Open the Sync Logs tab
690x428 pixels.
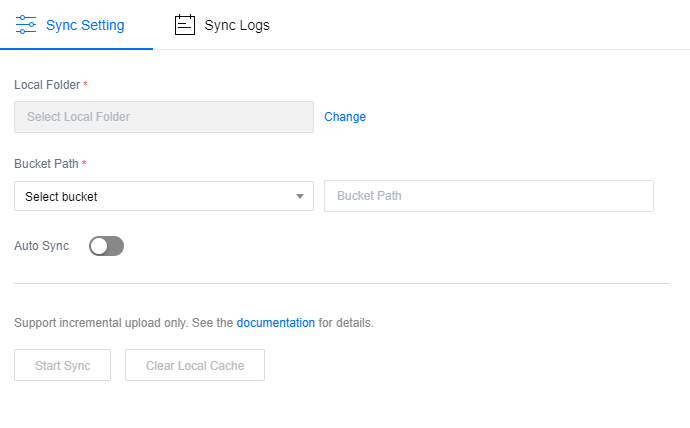[x=236, y=25]
